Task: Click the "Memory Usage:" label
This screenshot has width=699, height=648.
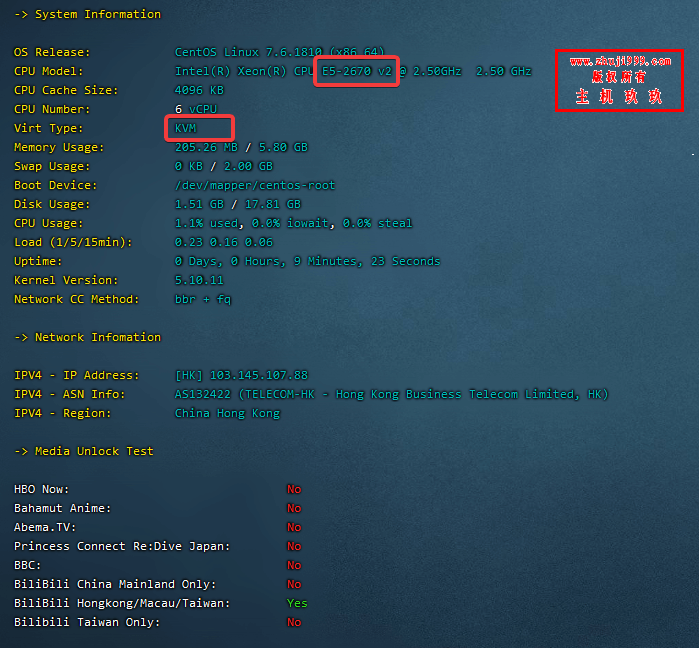Action: 59,147
